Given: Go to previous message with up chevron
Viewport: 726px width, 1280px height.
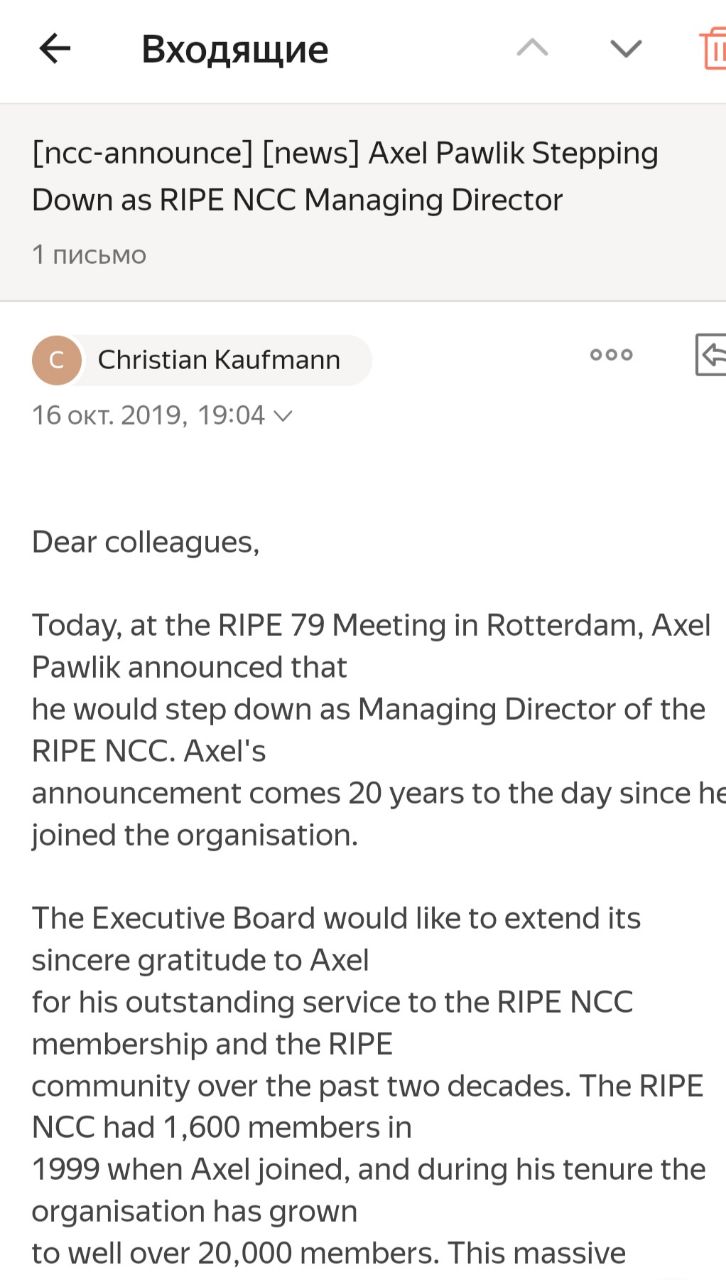Looking at the screenshot, I should tap(532, 48).
